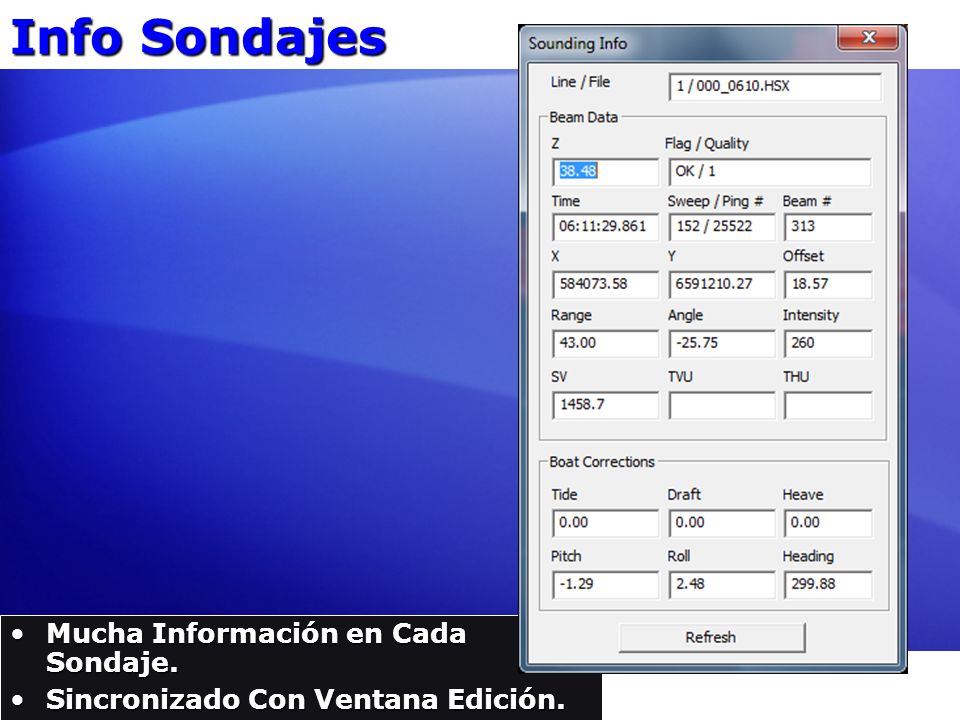The image size is (960, 720).
Task: Click the Pitch field -1.29
Action: pos(605,584)
